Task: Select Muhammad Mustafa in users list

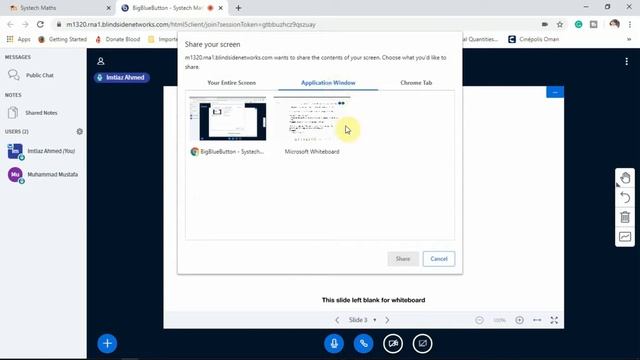Action: pos(42,175)
